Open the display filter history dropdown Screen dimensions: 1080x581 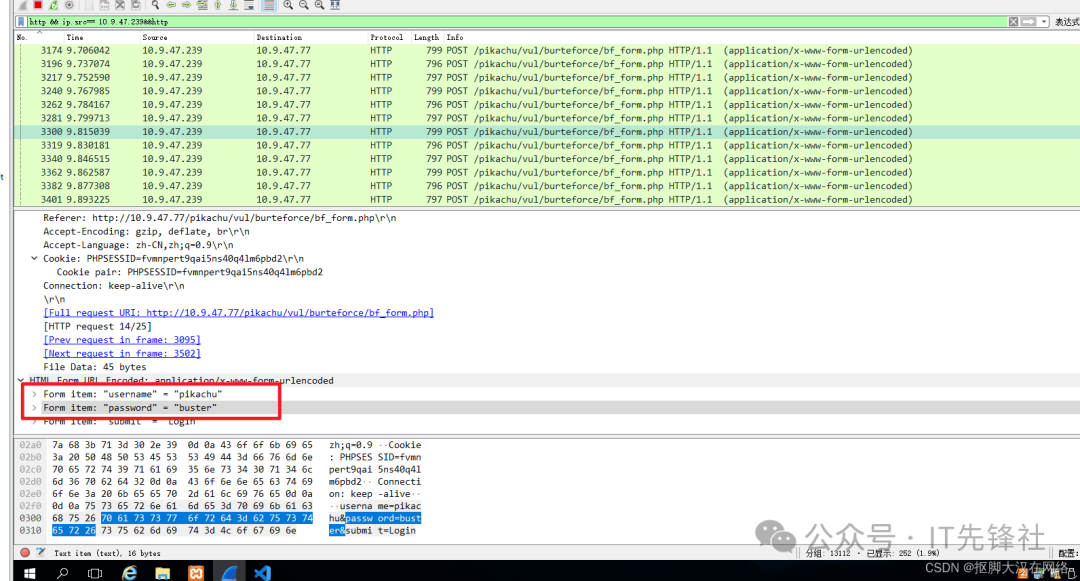[1045, 21]
